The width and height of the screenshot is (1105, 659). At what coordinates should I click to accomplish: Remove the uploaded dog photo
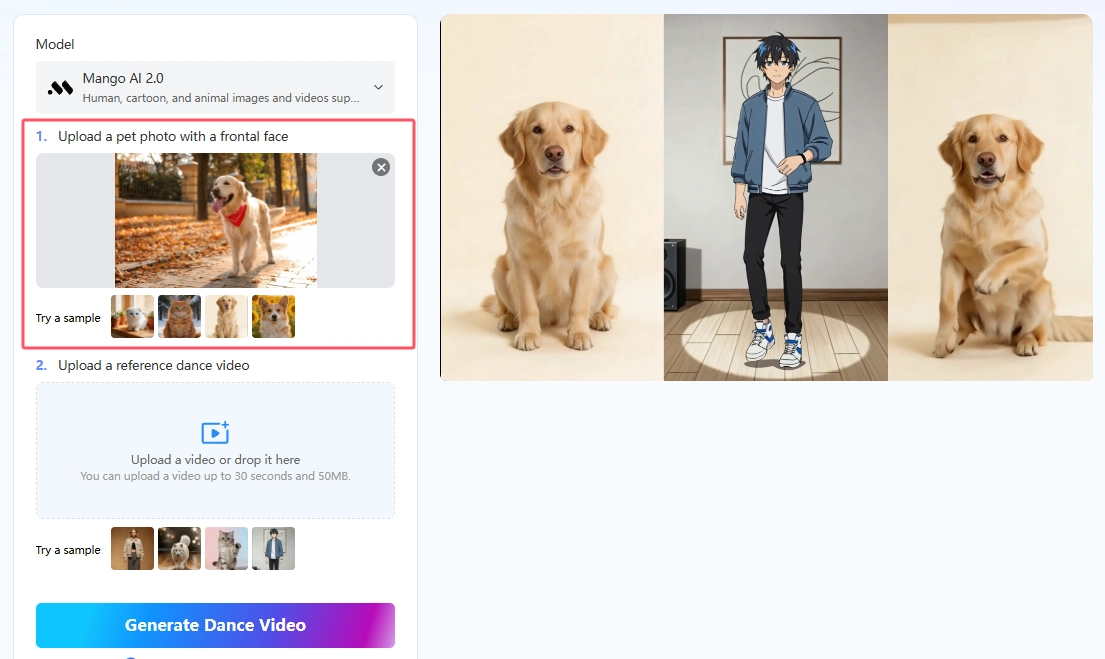tap(381, 167)
